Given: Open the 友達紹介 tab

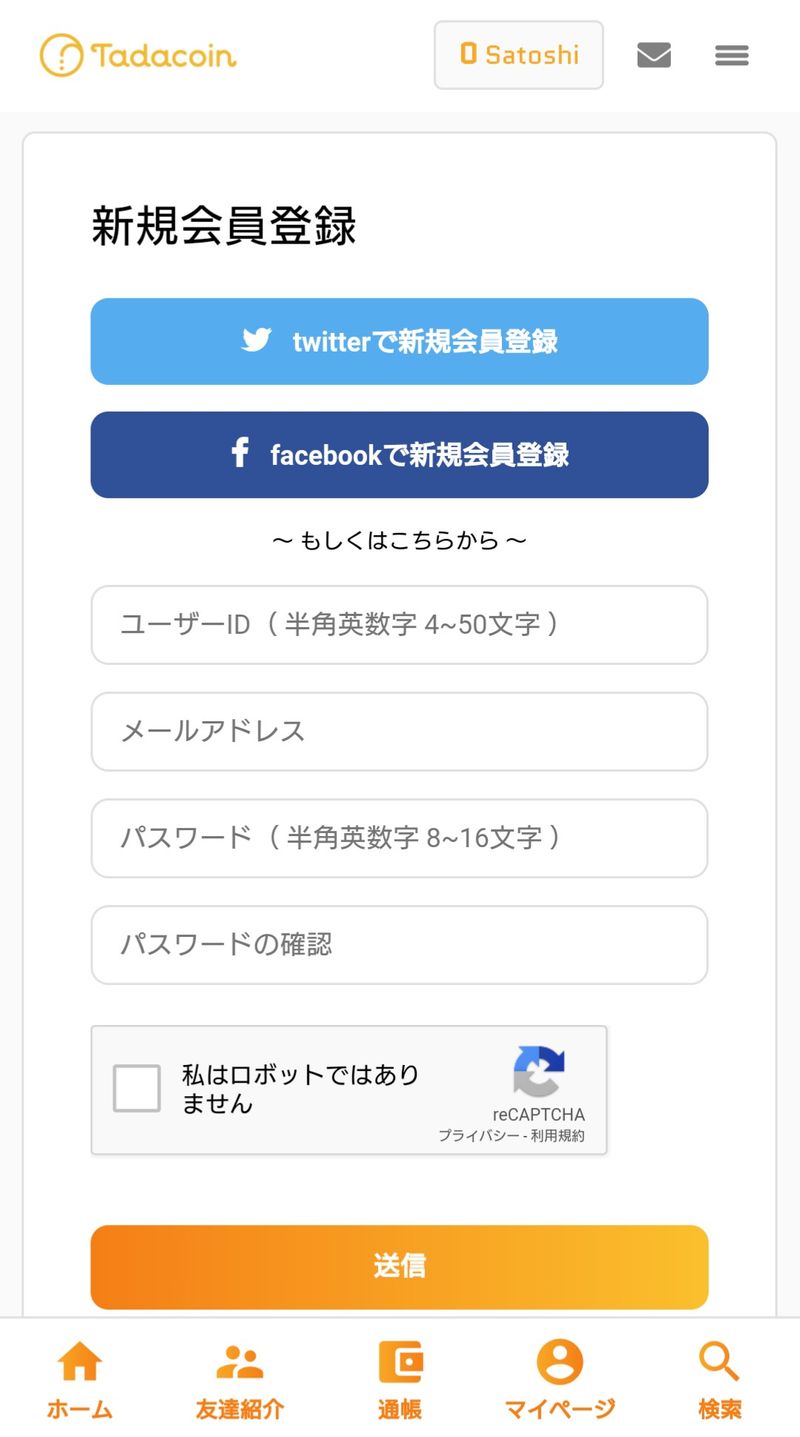Looking at the screenshot, I should (x=240, y=1380).
